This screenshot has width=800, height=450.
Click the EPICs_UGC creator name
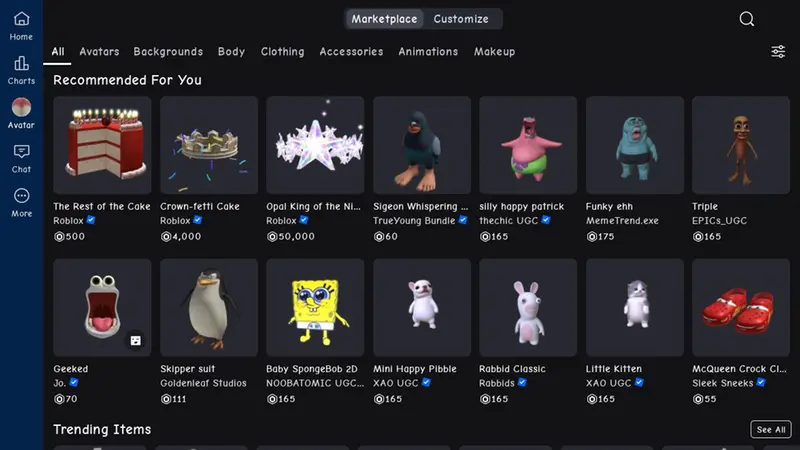tap(719, 220)
